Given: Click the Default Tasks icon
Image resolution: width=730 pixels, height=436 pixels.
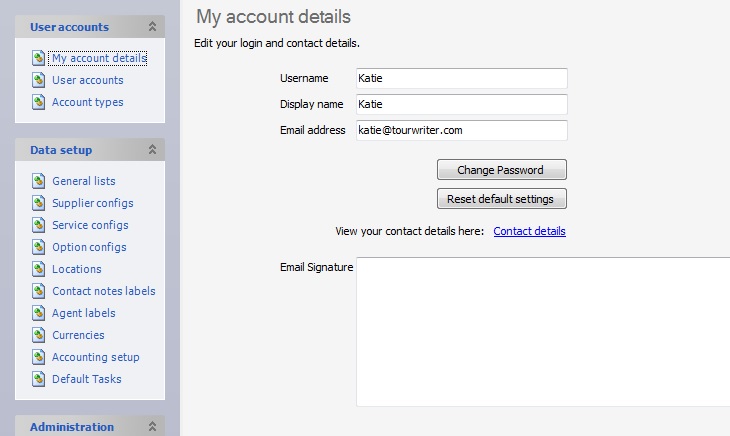Looking at the screenshot, I should pos(39,379).
